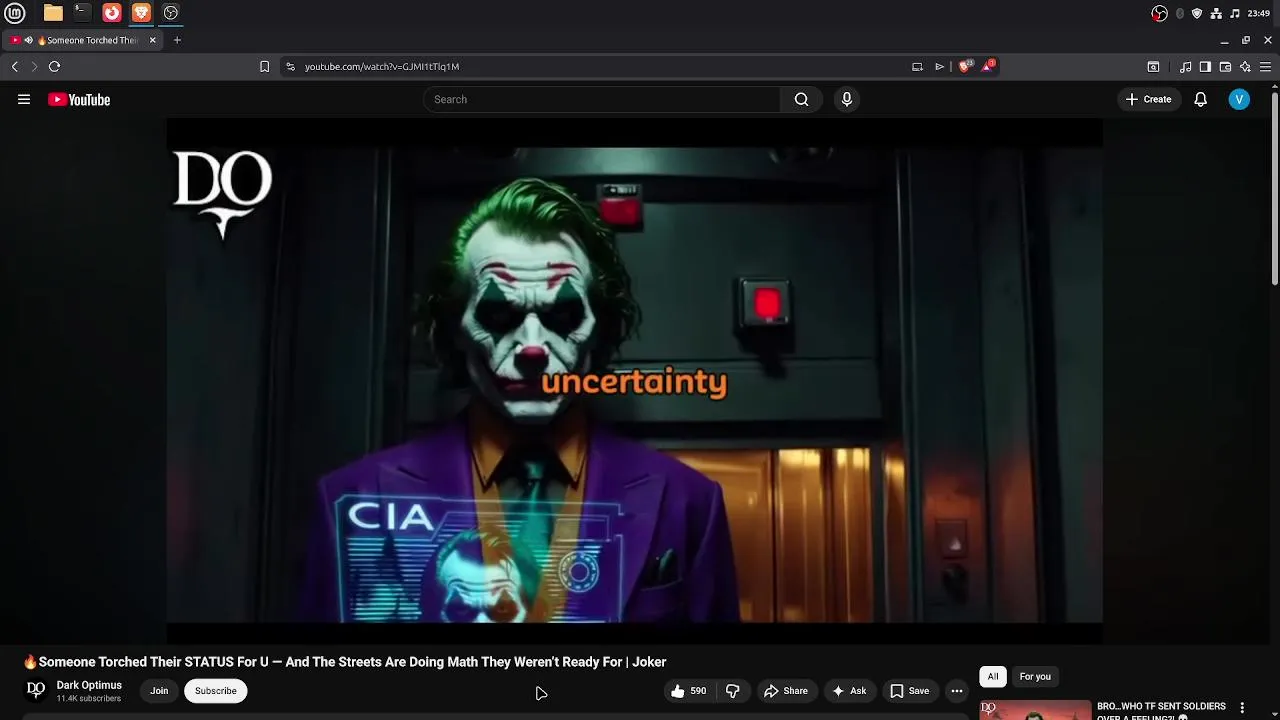Dislike the video with thumbs down
Viewport: 1280px width, 720px height.
click(x=733, y=691)
